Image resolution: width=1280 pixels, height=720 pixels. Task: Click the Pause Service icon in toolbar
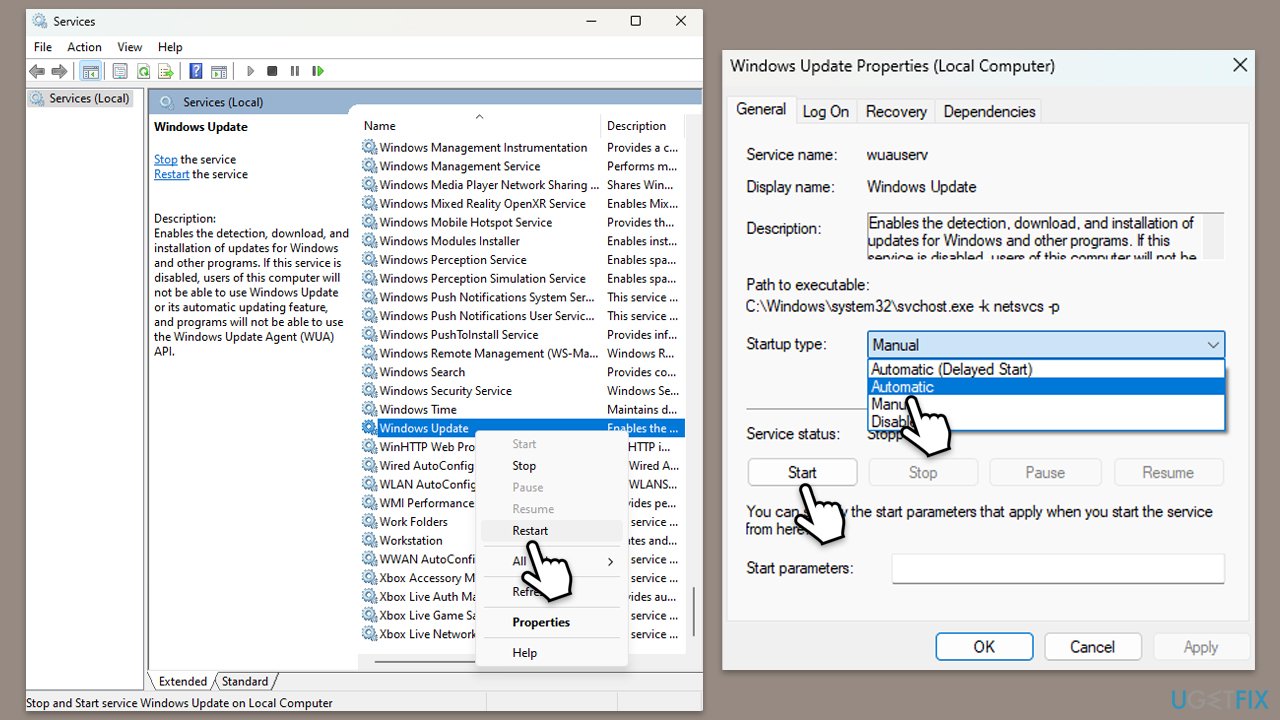pos(294,71)
